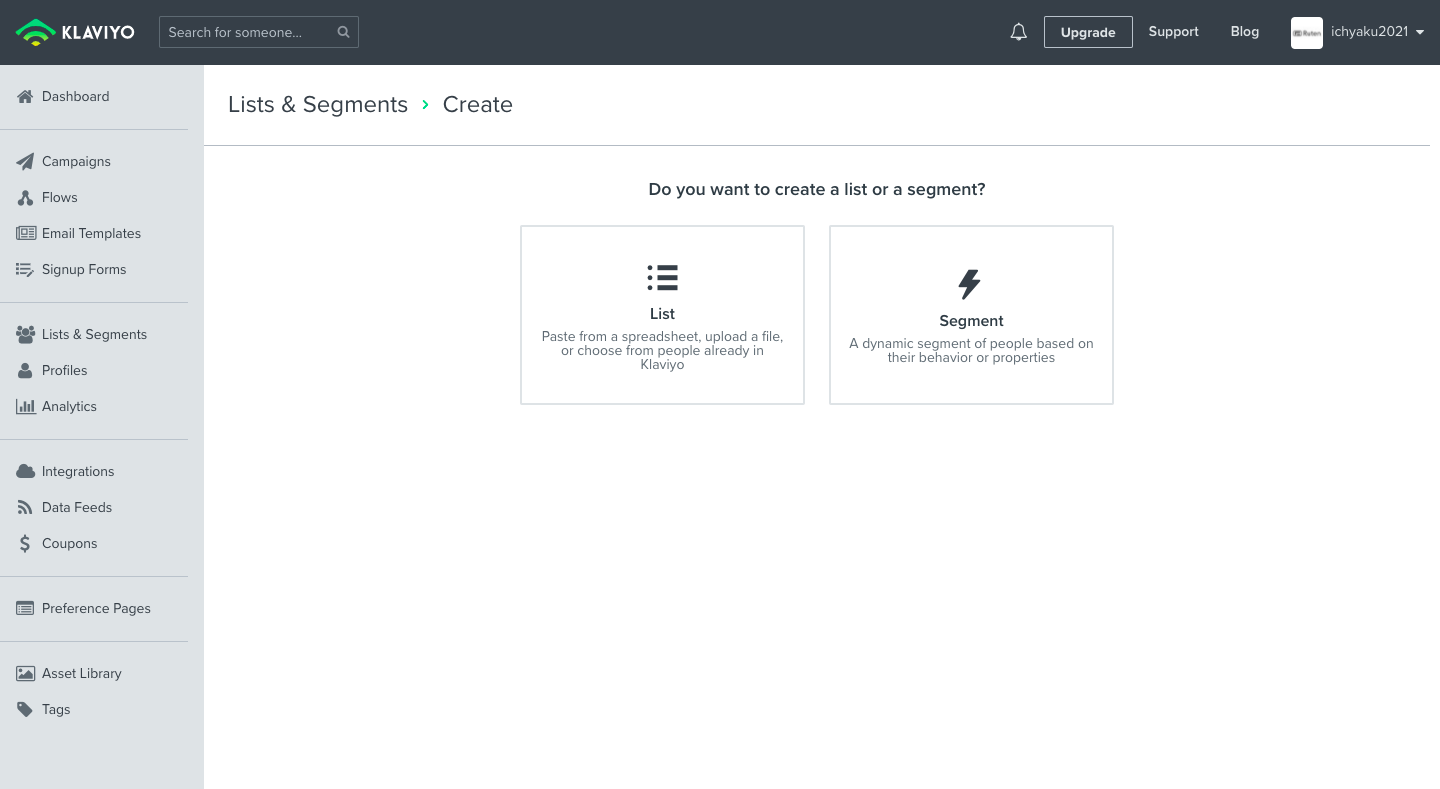Focus the Search for someone field
The height and width of the screenshot is (789, 1440).
coord(259,32)
